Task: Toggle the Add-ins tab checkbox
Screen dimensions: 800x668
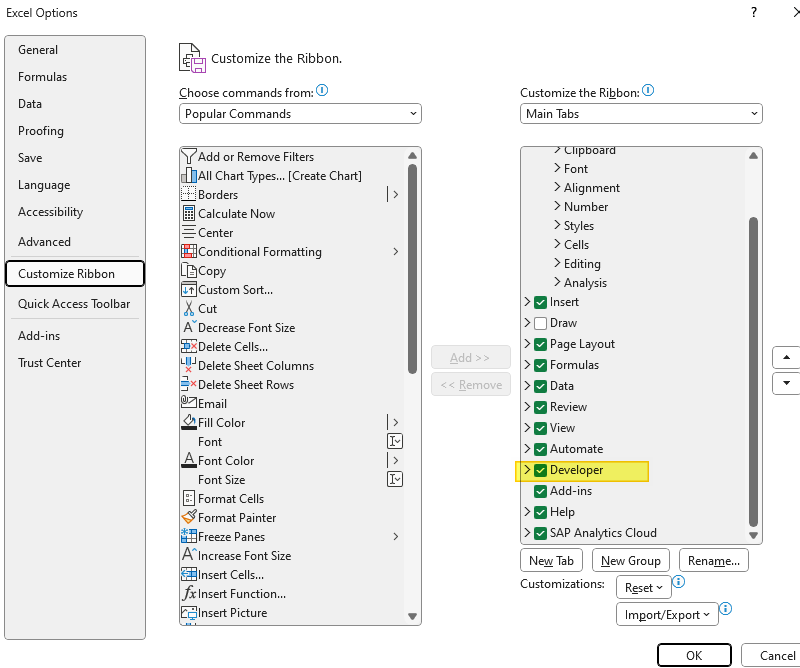Action: 541,491
